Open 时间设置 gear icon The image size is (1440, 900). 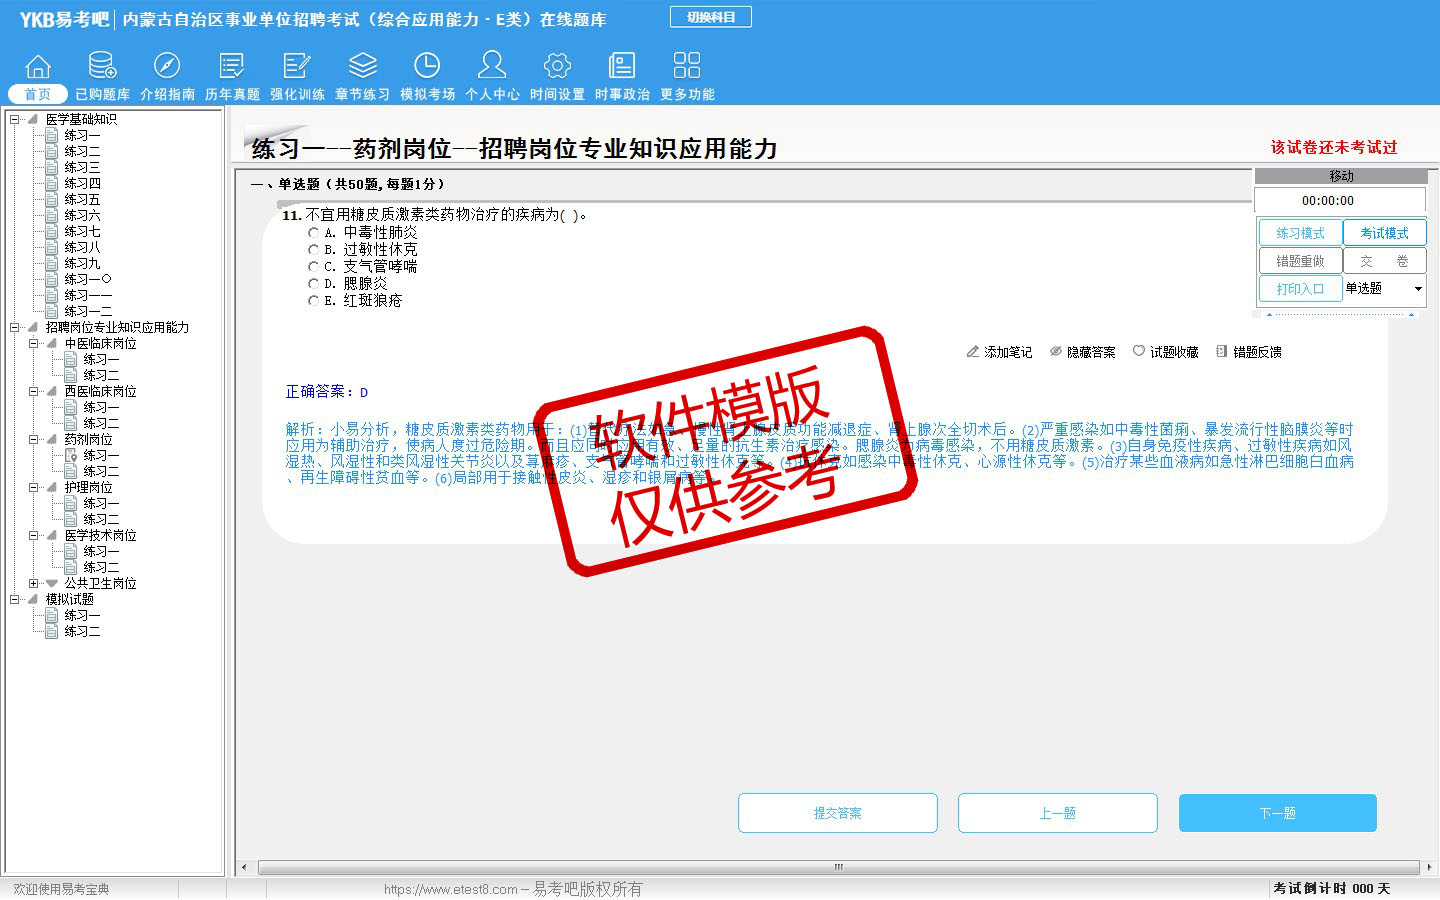pyautogui.click(x=557, y=66)
